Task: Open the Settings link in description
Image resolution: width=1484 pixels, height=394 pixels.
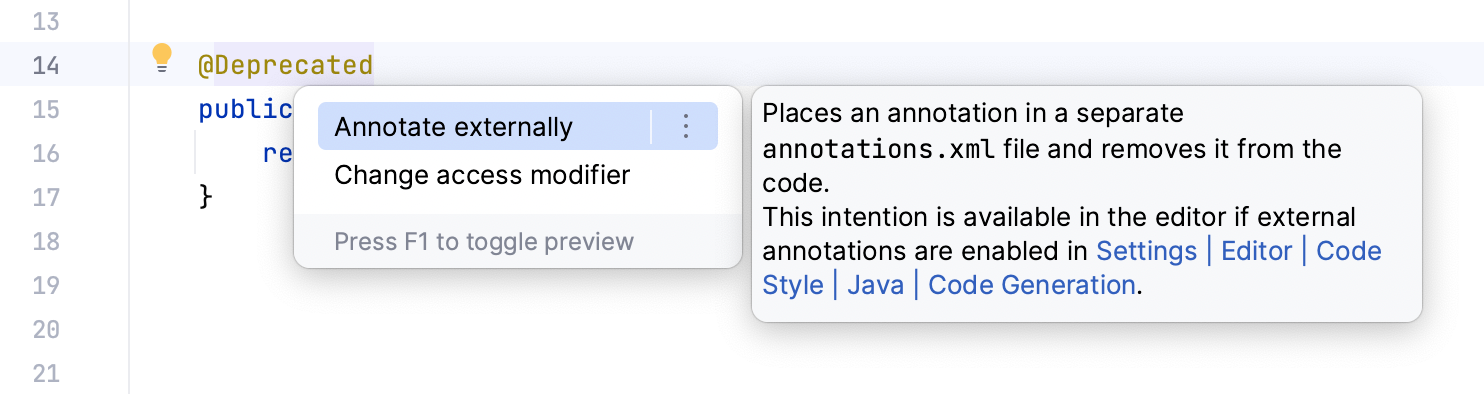Action: click(1146, 250)
